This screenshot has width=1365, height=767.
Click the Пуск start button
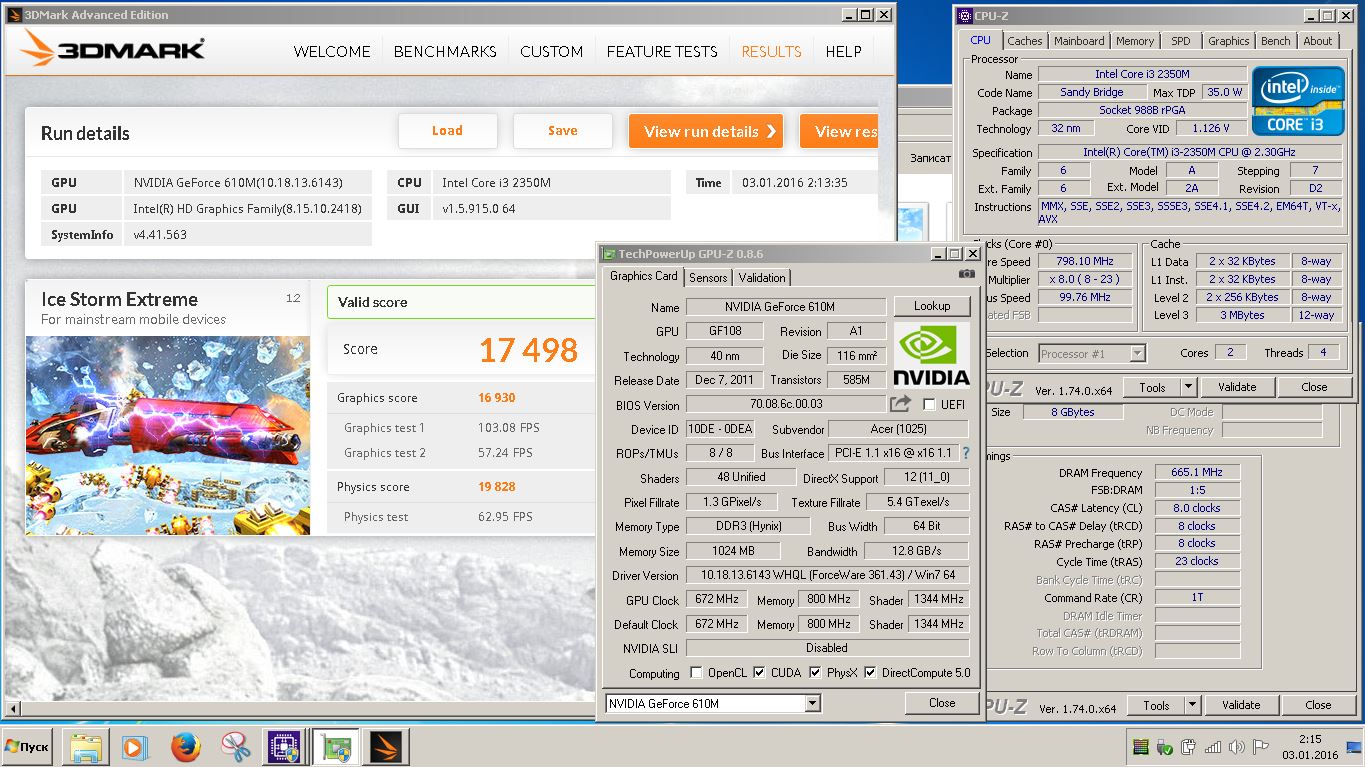click(27, 747)
